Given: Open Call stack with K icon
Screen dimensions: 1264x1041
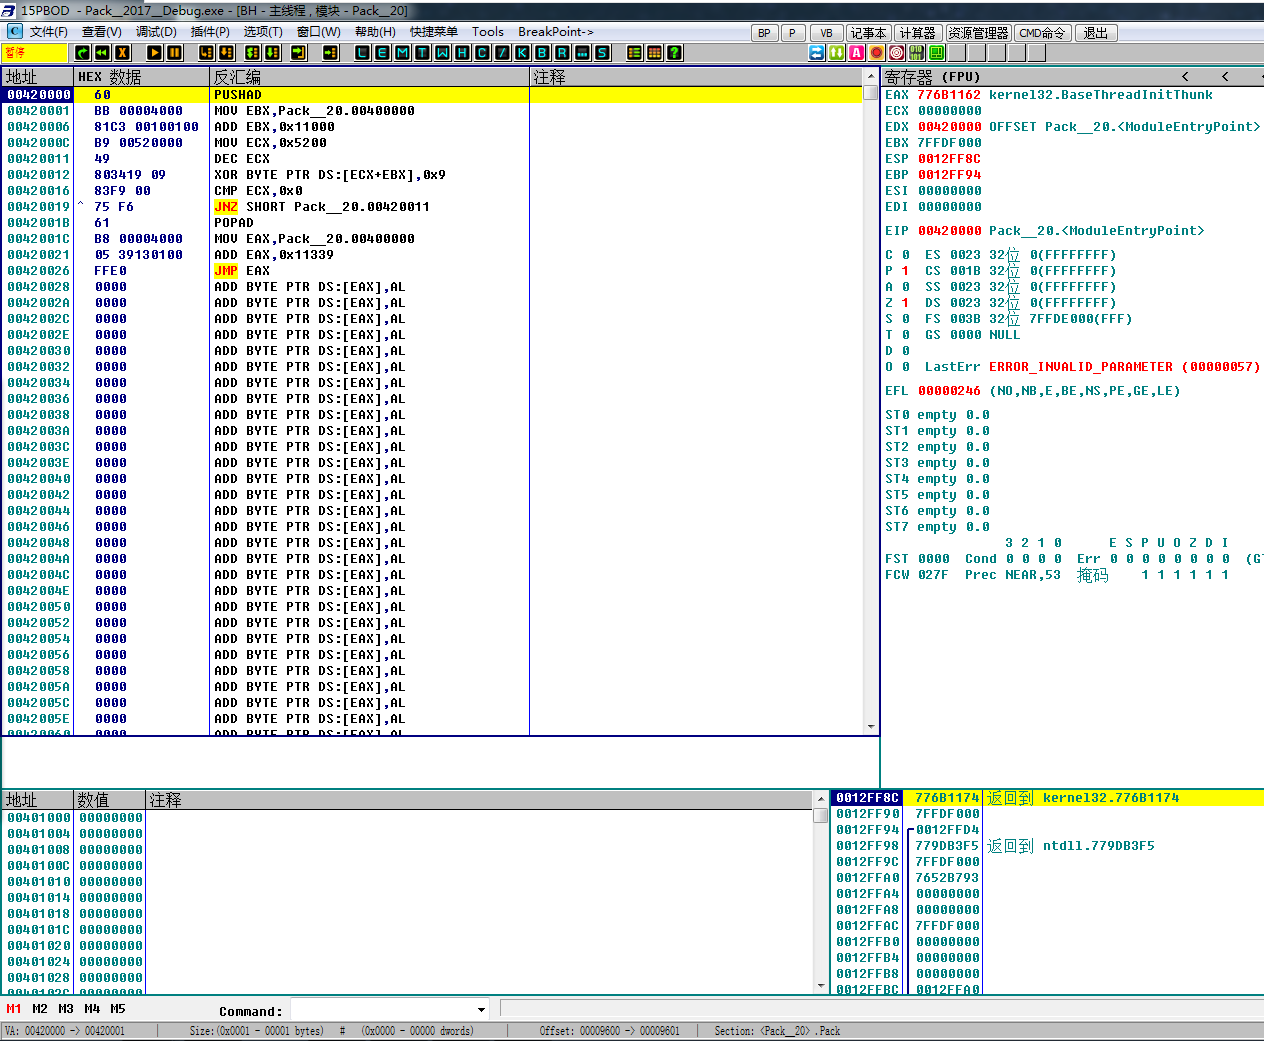Looking at the screenshot, I should coord(522,53).
